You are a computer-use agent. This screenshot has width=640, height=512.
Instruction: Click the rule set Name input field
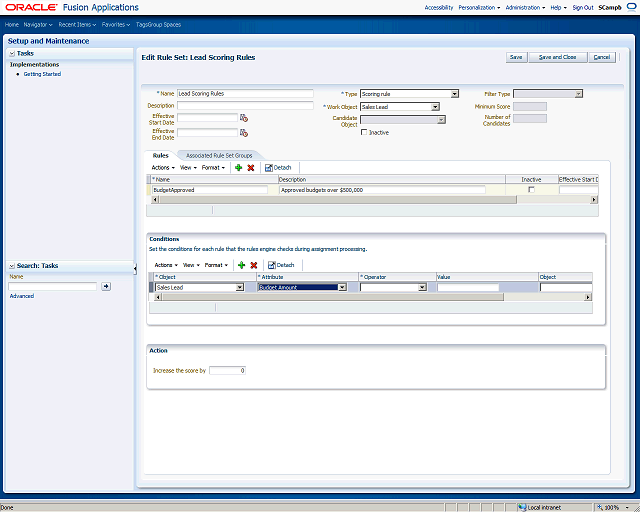tap(245, 93)
